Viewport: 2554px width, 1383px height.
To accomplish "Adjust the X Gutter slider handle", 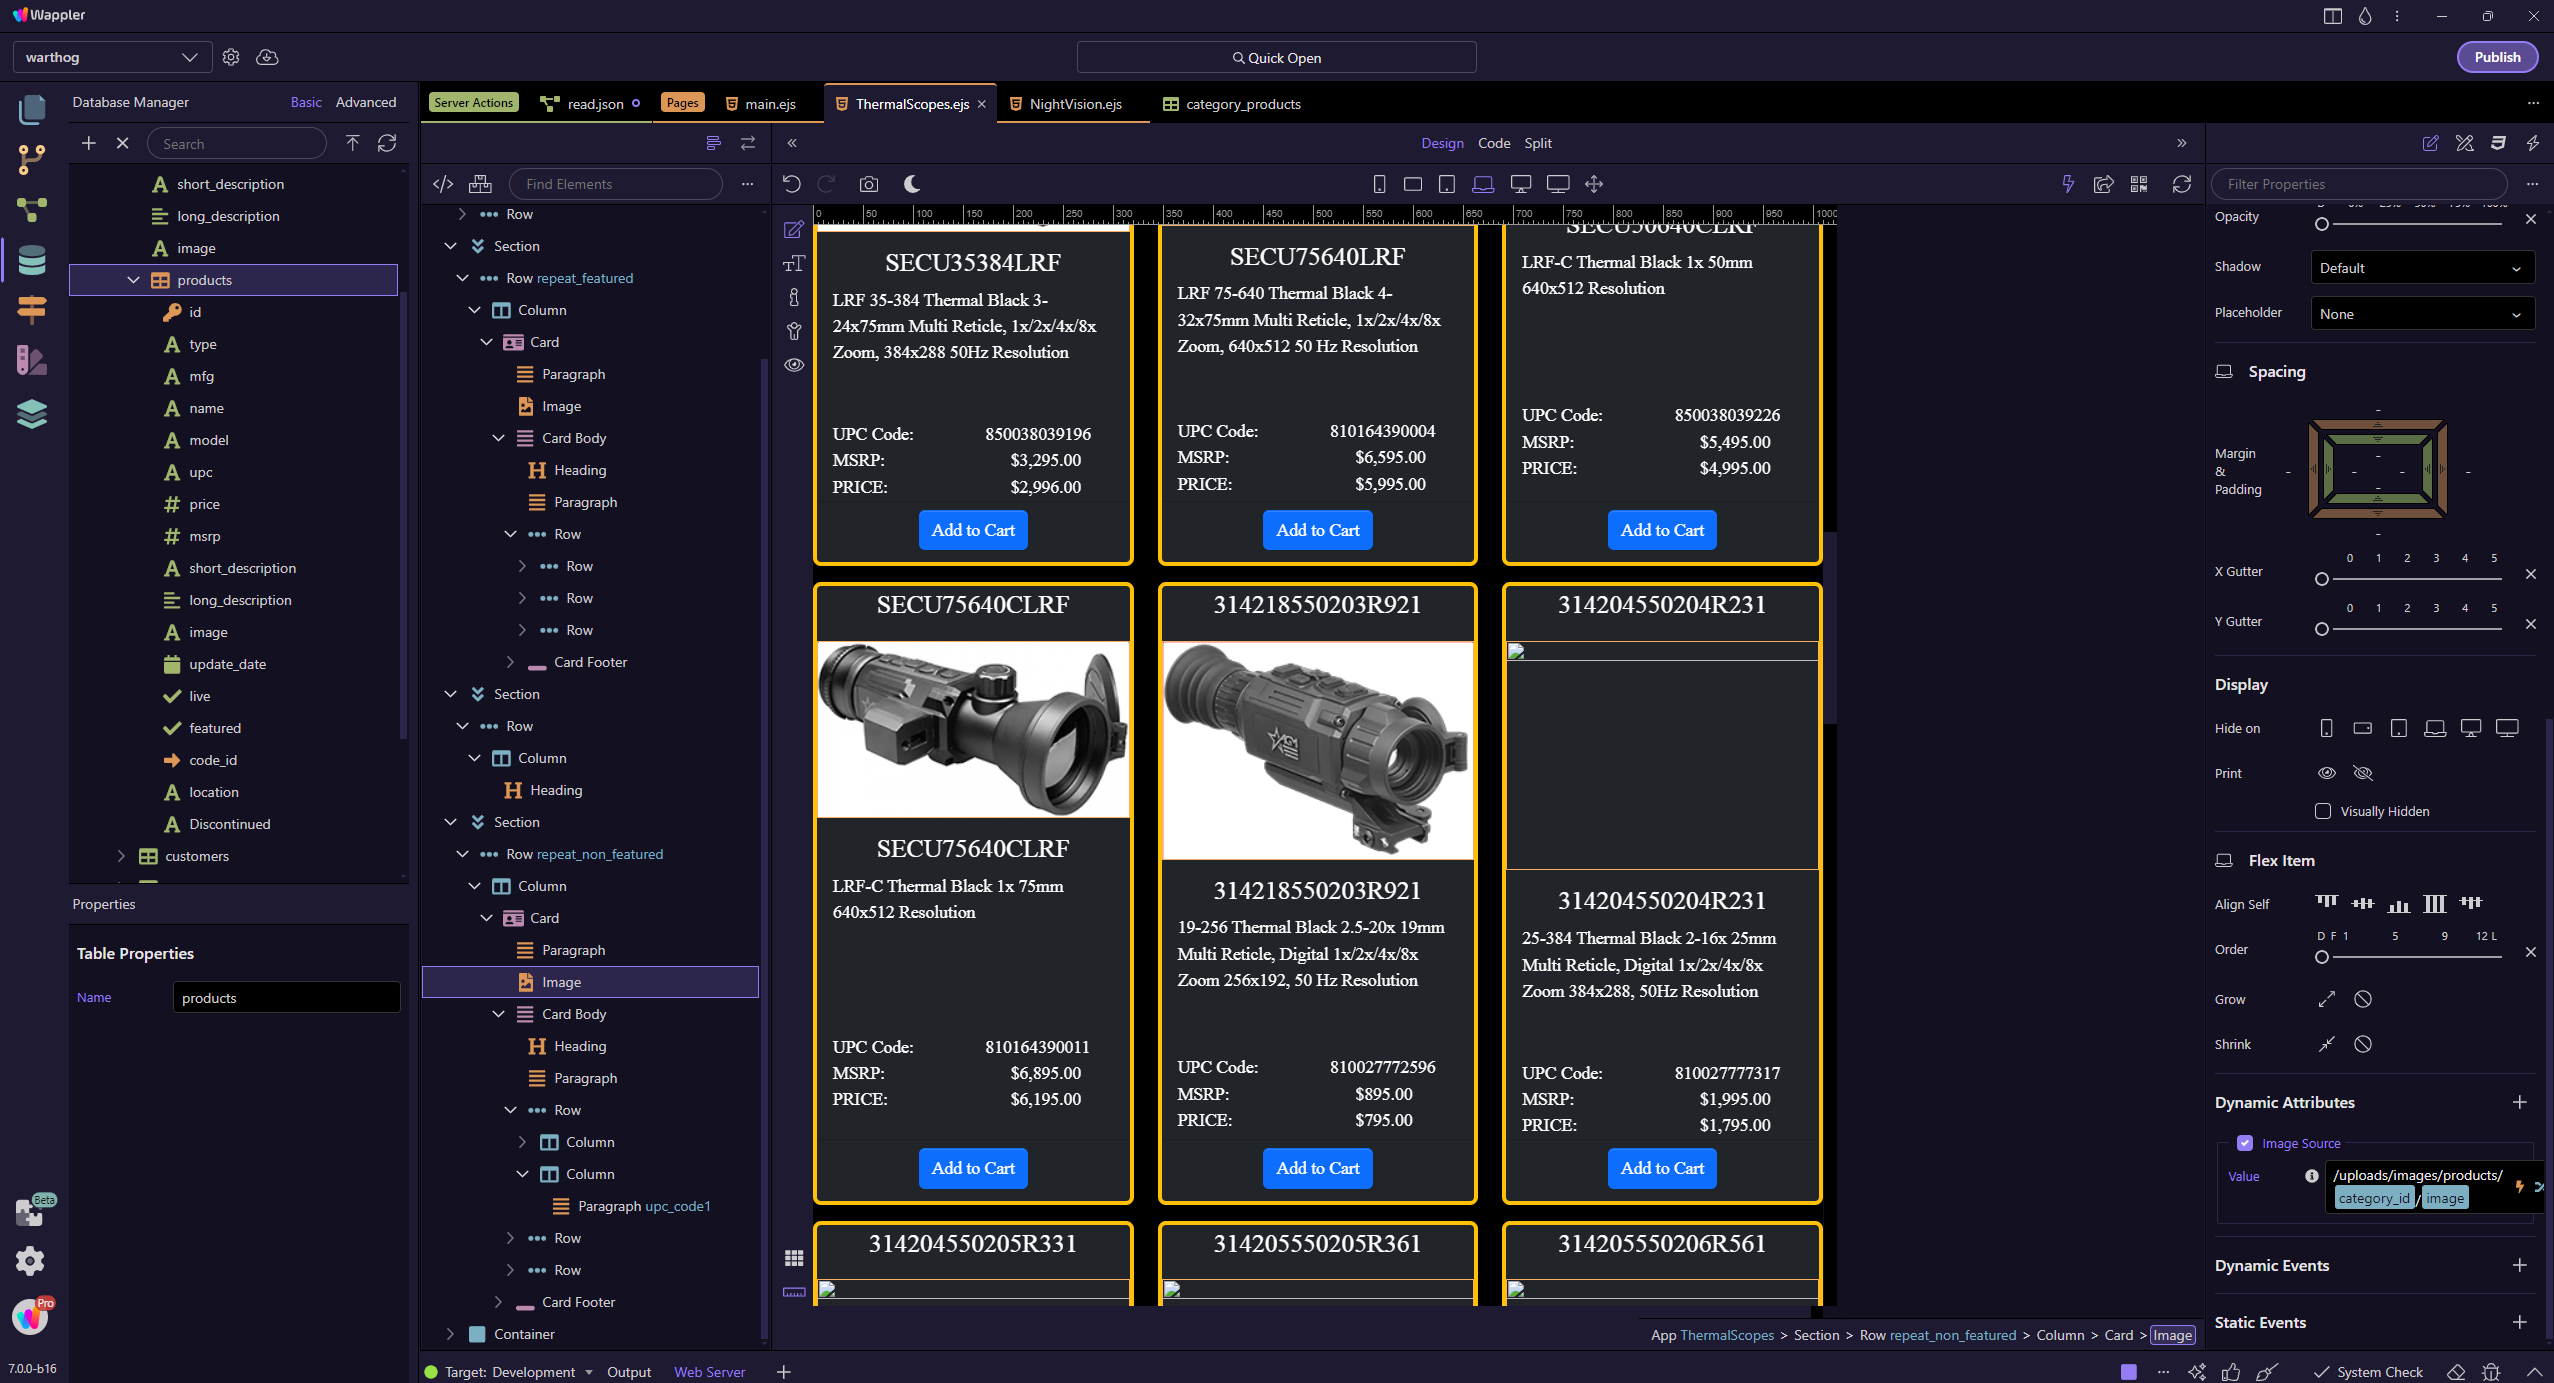I will [2322, 579].
